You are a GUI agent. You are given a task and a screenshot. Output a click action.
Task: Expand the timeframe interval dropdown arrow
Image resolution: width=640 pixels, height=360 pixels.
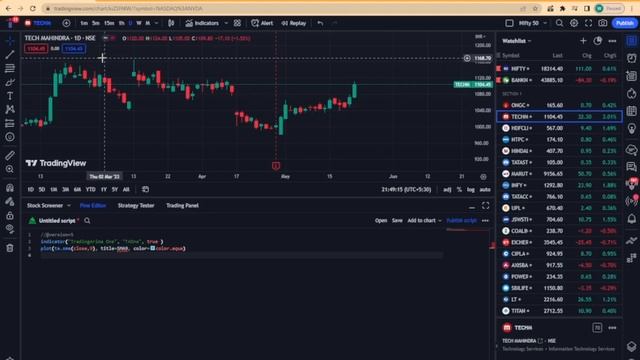(156, 23)
